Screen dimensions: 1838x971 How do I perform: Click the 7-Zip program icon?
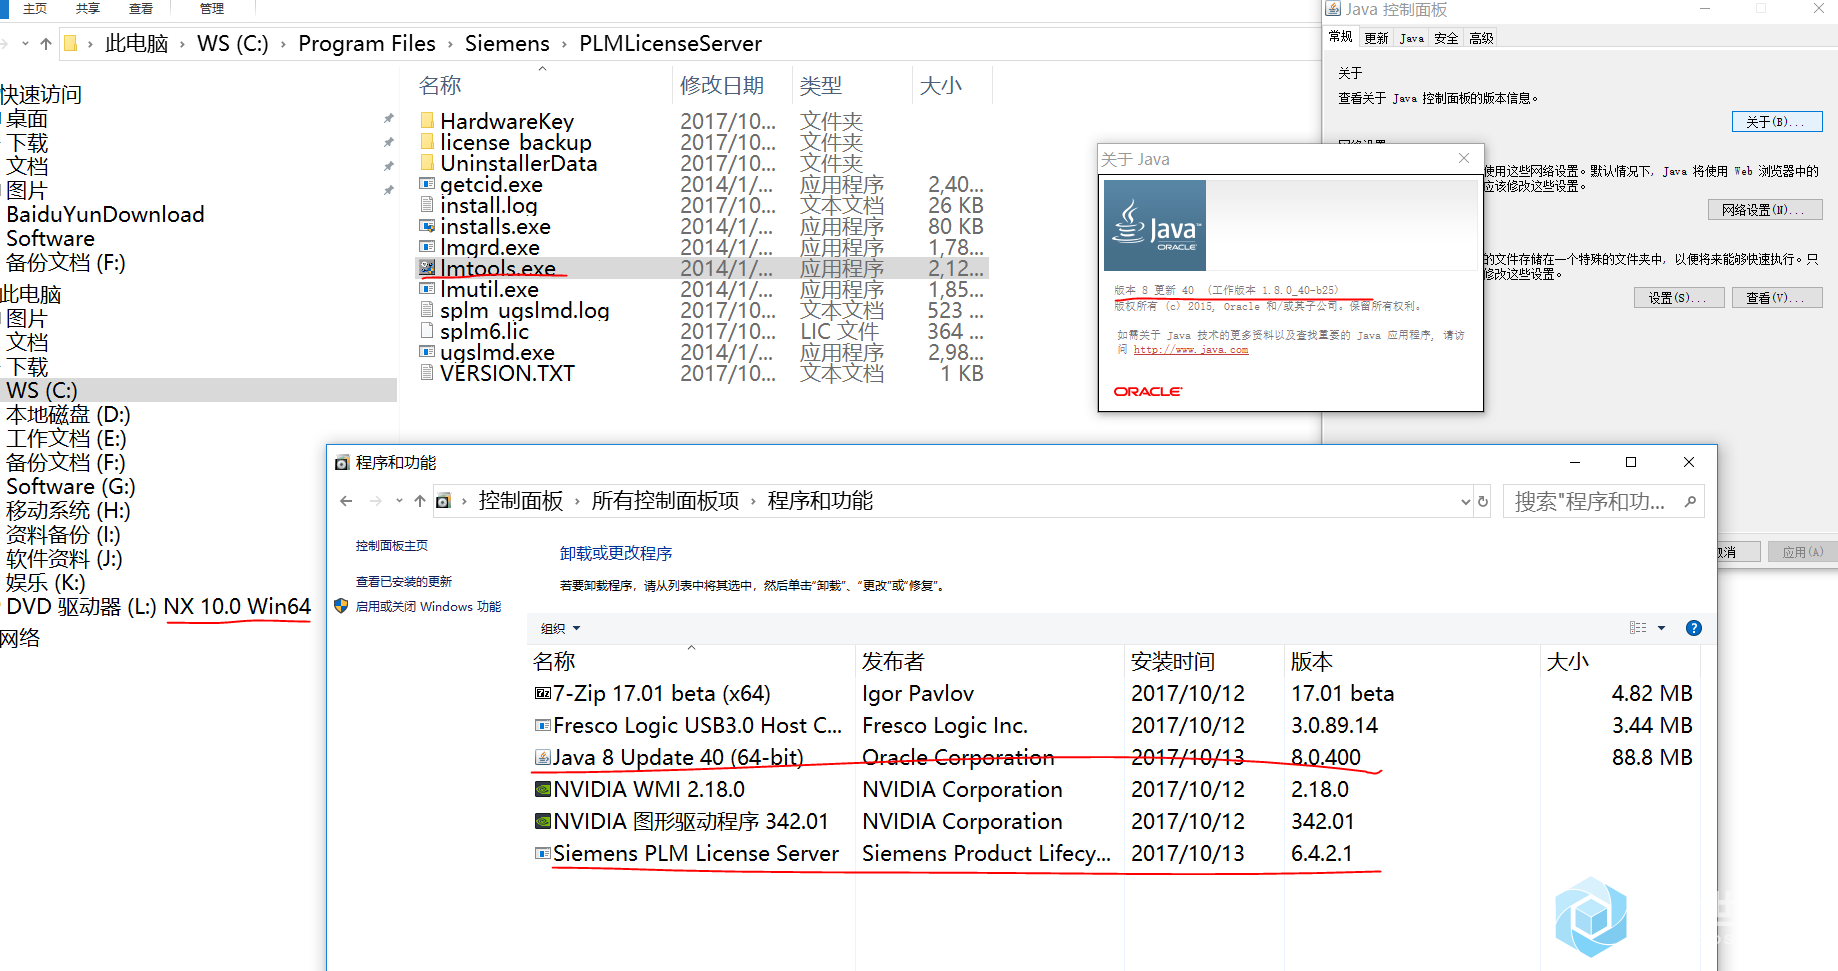543,693
